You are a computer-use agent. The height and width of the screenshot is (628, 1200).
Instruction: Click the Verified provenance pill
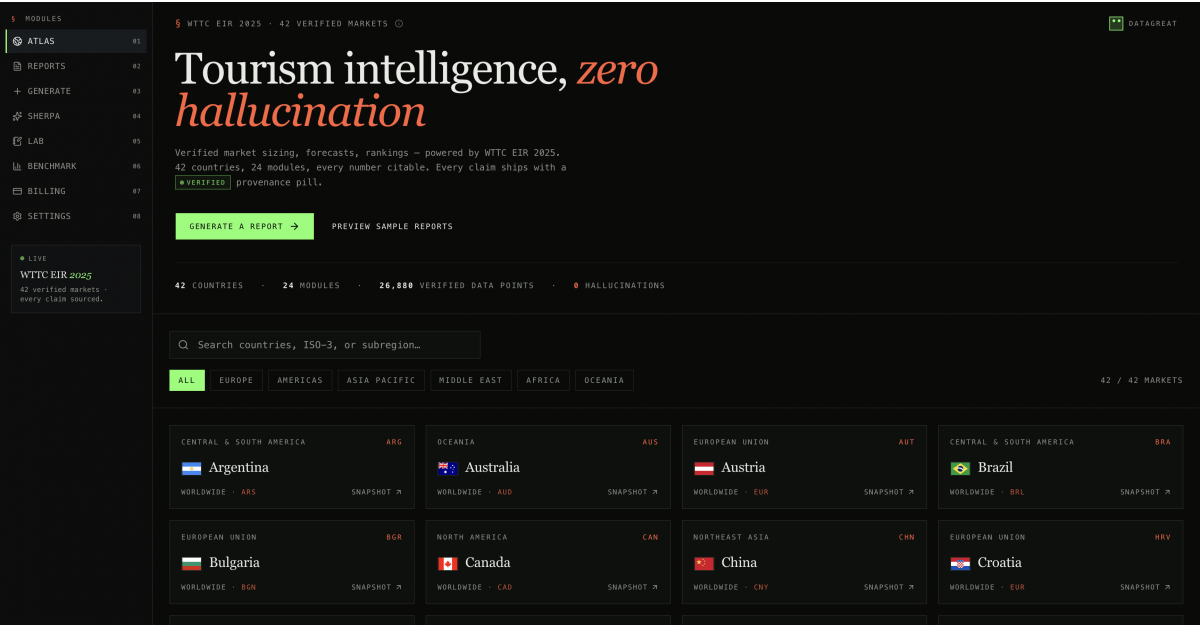pyautogui.click(x=203, y=183)
